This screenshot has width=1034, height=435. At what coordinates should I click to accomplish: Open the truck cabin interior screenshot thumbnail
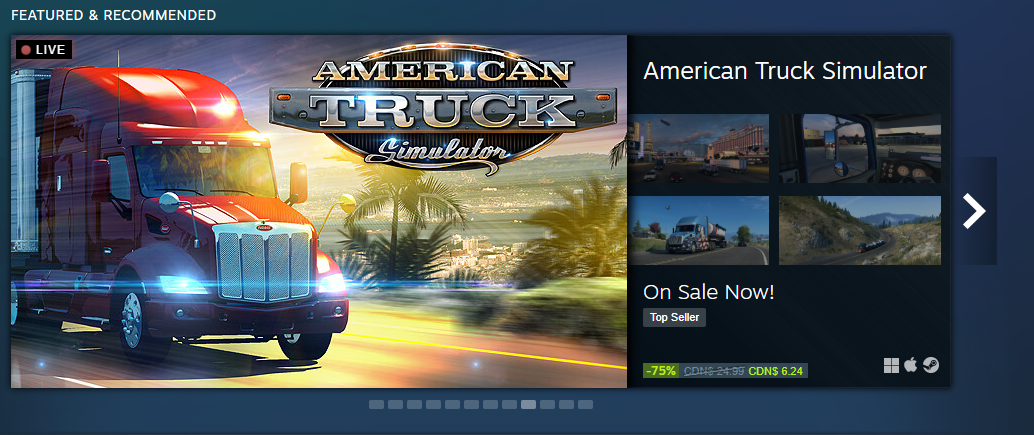(x=860, y=148)
